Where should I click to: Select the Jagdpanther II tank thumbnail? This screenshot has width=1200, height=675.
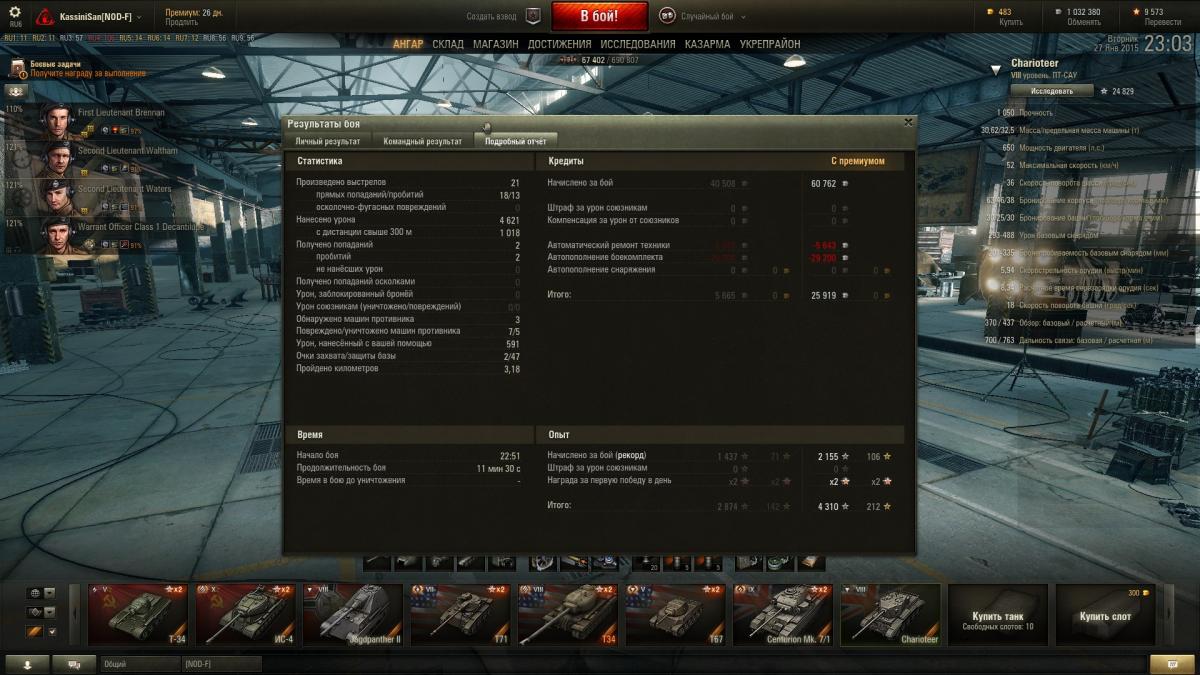[x=352, y=615]
